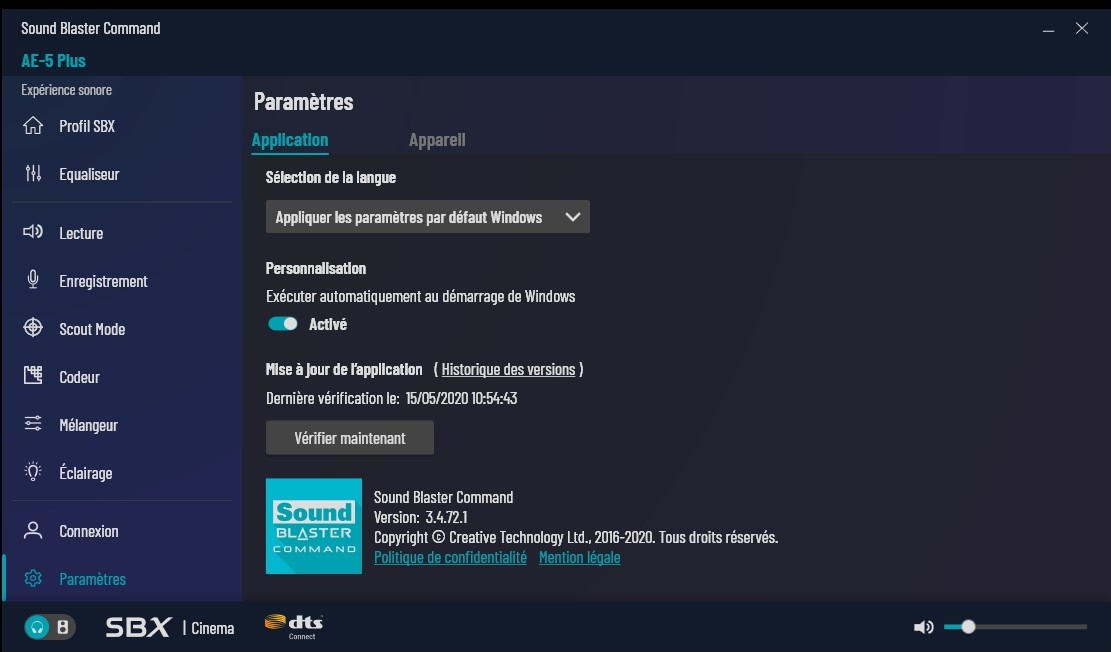Open Historique des versions link
The height and width of the screenshot is (652, 1111).
point(508,369)
